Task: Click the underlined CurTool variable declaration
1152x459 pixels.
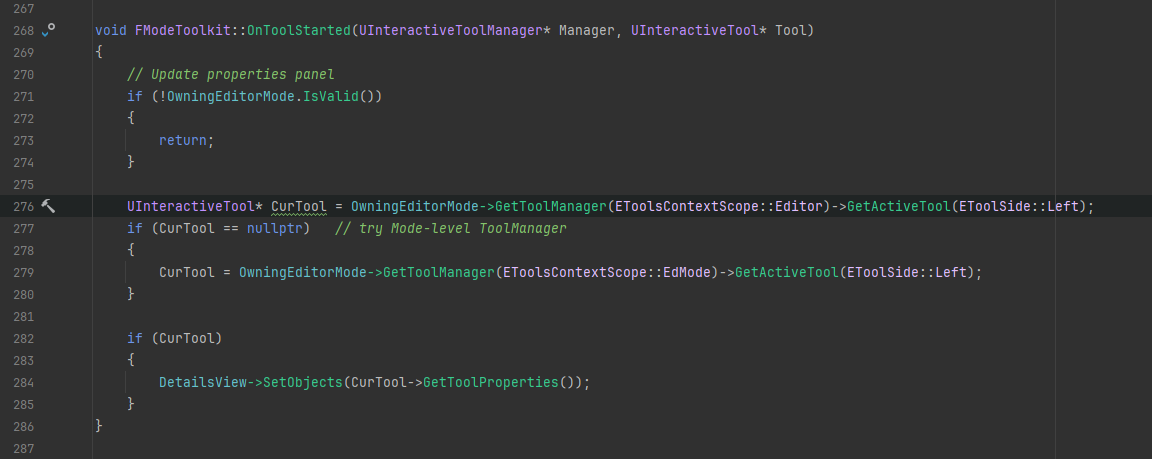Action: 298,207
